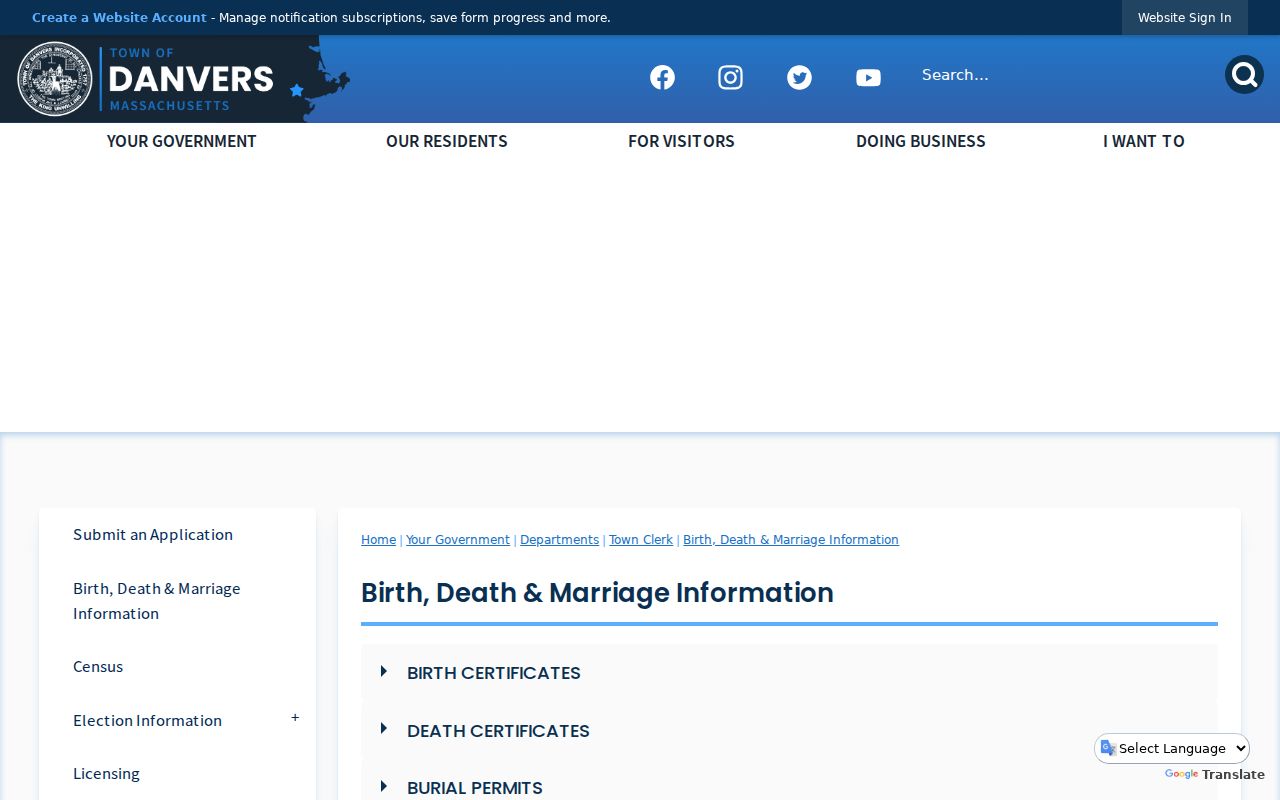The width and height of the screenshot is (1280, 800).
Task: Click the Create a Website Account link
Action: click(119, 18)
